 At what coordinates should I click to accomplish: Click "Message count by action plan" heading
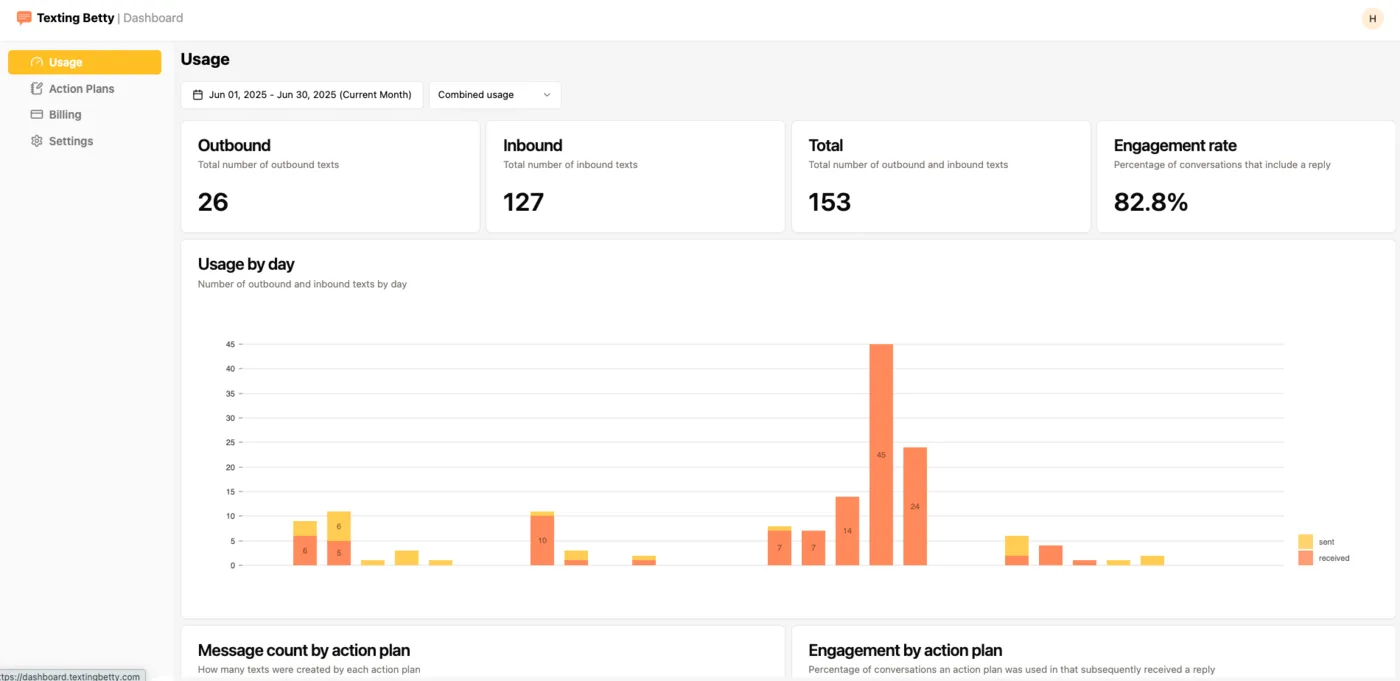coord(304,650)
